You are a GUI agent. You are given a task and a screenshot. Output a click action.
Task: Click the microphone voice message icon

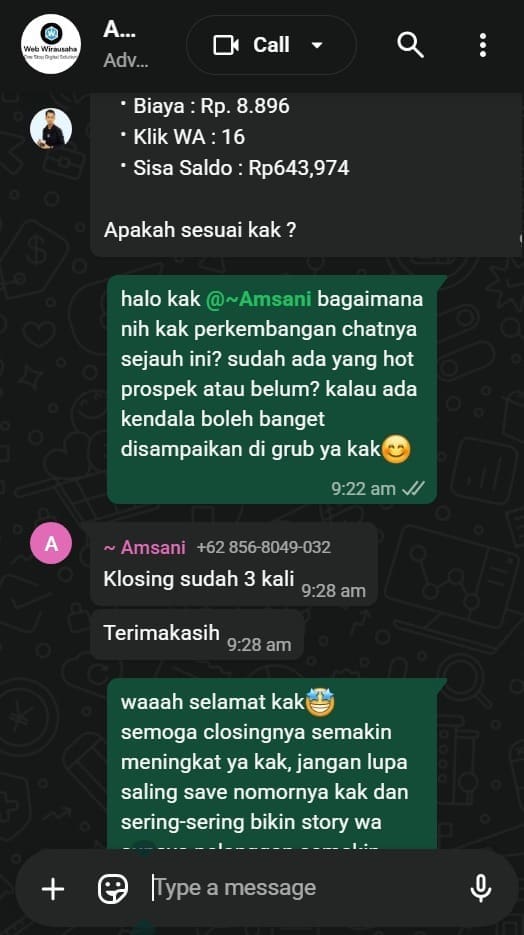click(480, 889)
